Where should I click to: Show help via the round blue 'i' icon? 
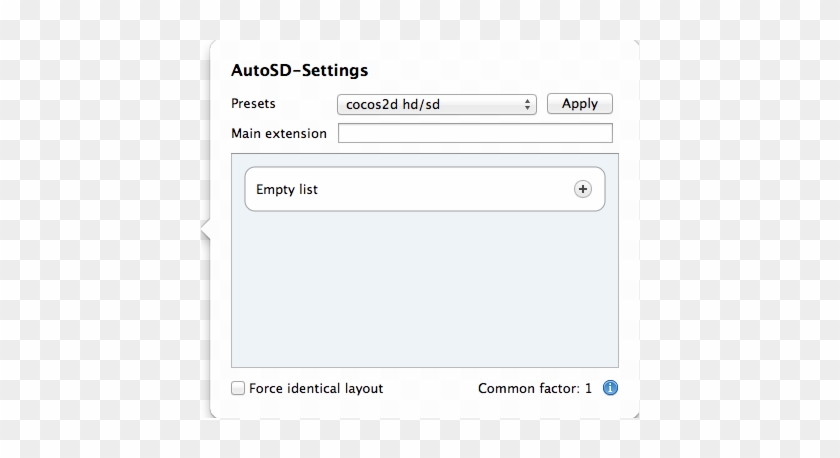pos(610,388)
